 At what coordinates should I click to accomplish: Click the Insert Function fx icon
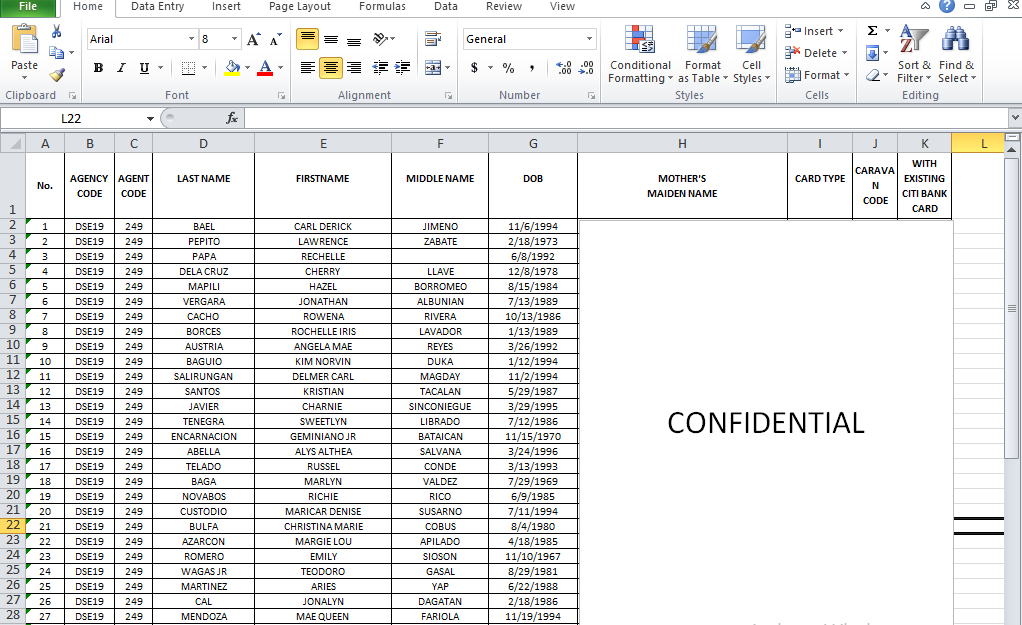pyautogui.click(x=232, y=118)
